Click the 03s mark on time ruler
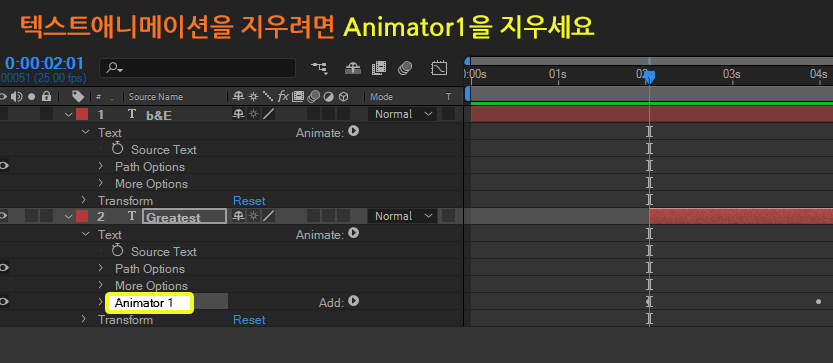This screenshot has width=833, height=363. [x=732, y=74]
